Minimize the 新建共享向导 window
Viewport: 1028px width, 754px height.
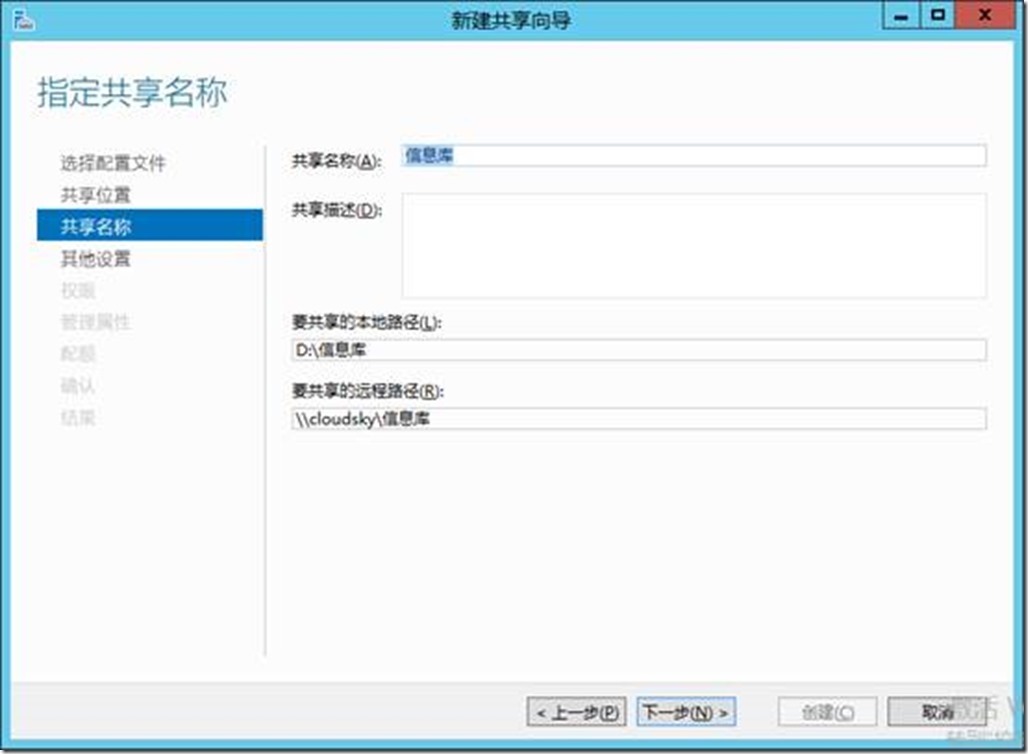pos(901,16)
